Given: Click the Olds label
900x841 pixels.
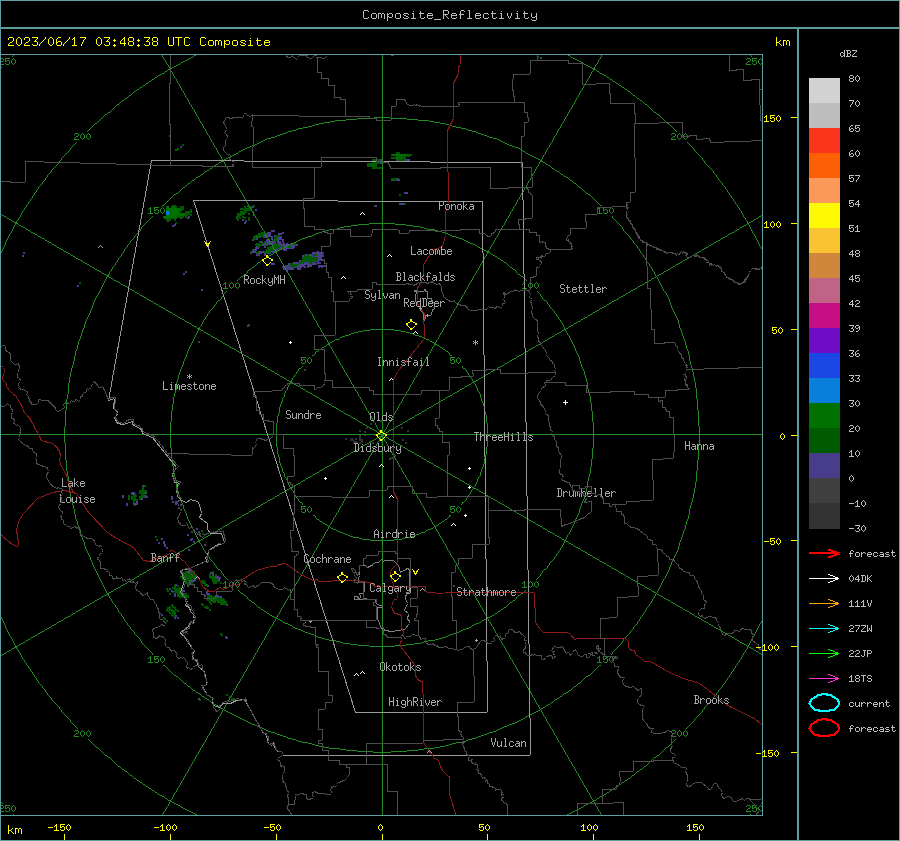Looking at the screenshot, I should click(x=381, y=417).
